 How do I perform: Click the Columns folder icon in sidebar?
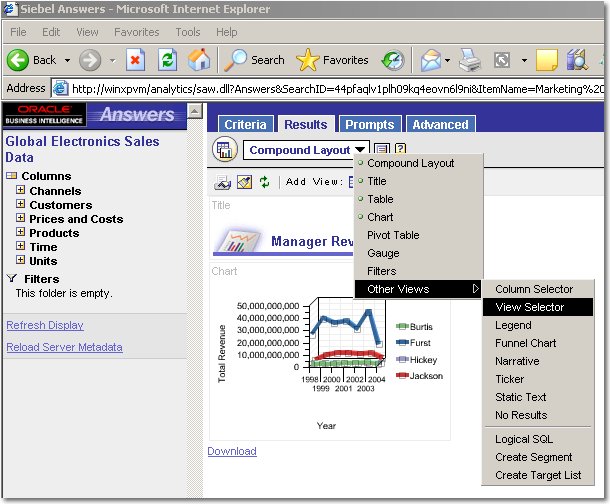click(x=12, y=176)
